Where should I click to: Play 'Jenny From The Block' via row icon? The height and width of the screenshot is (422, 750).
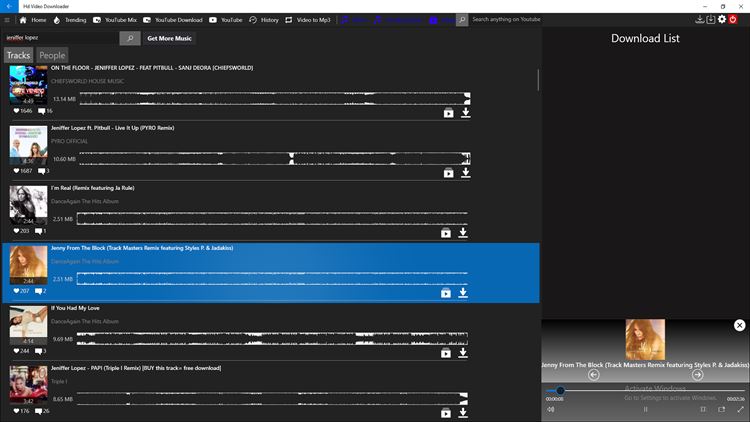[x=446, y=293]
